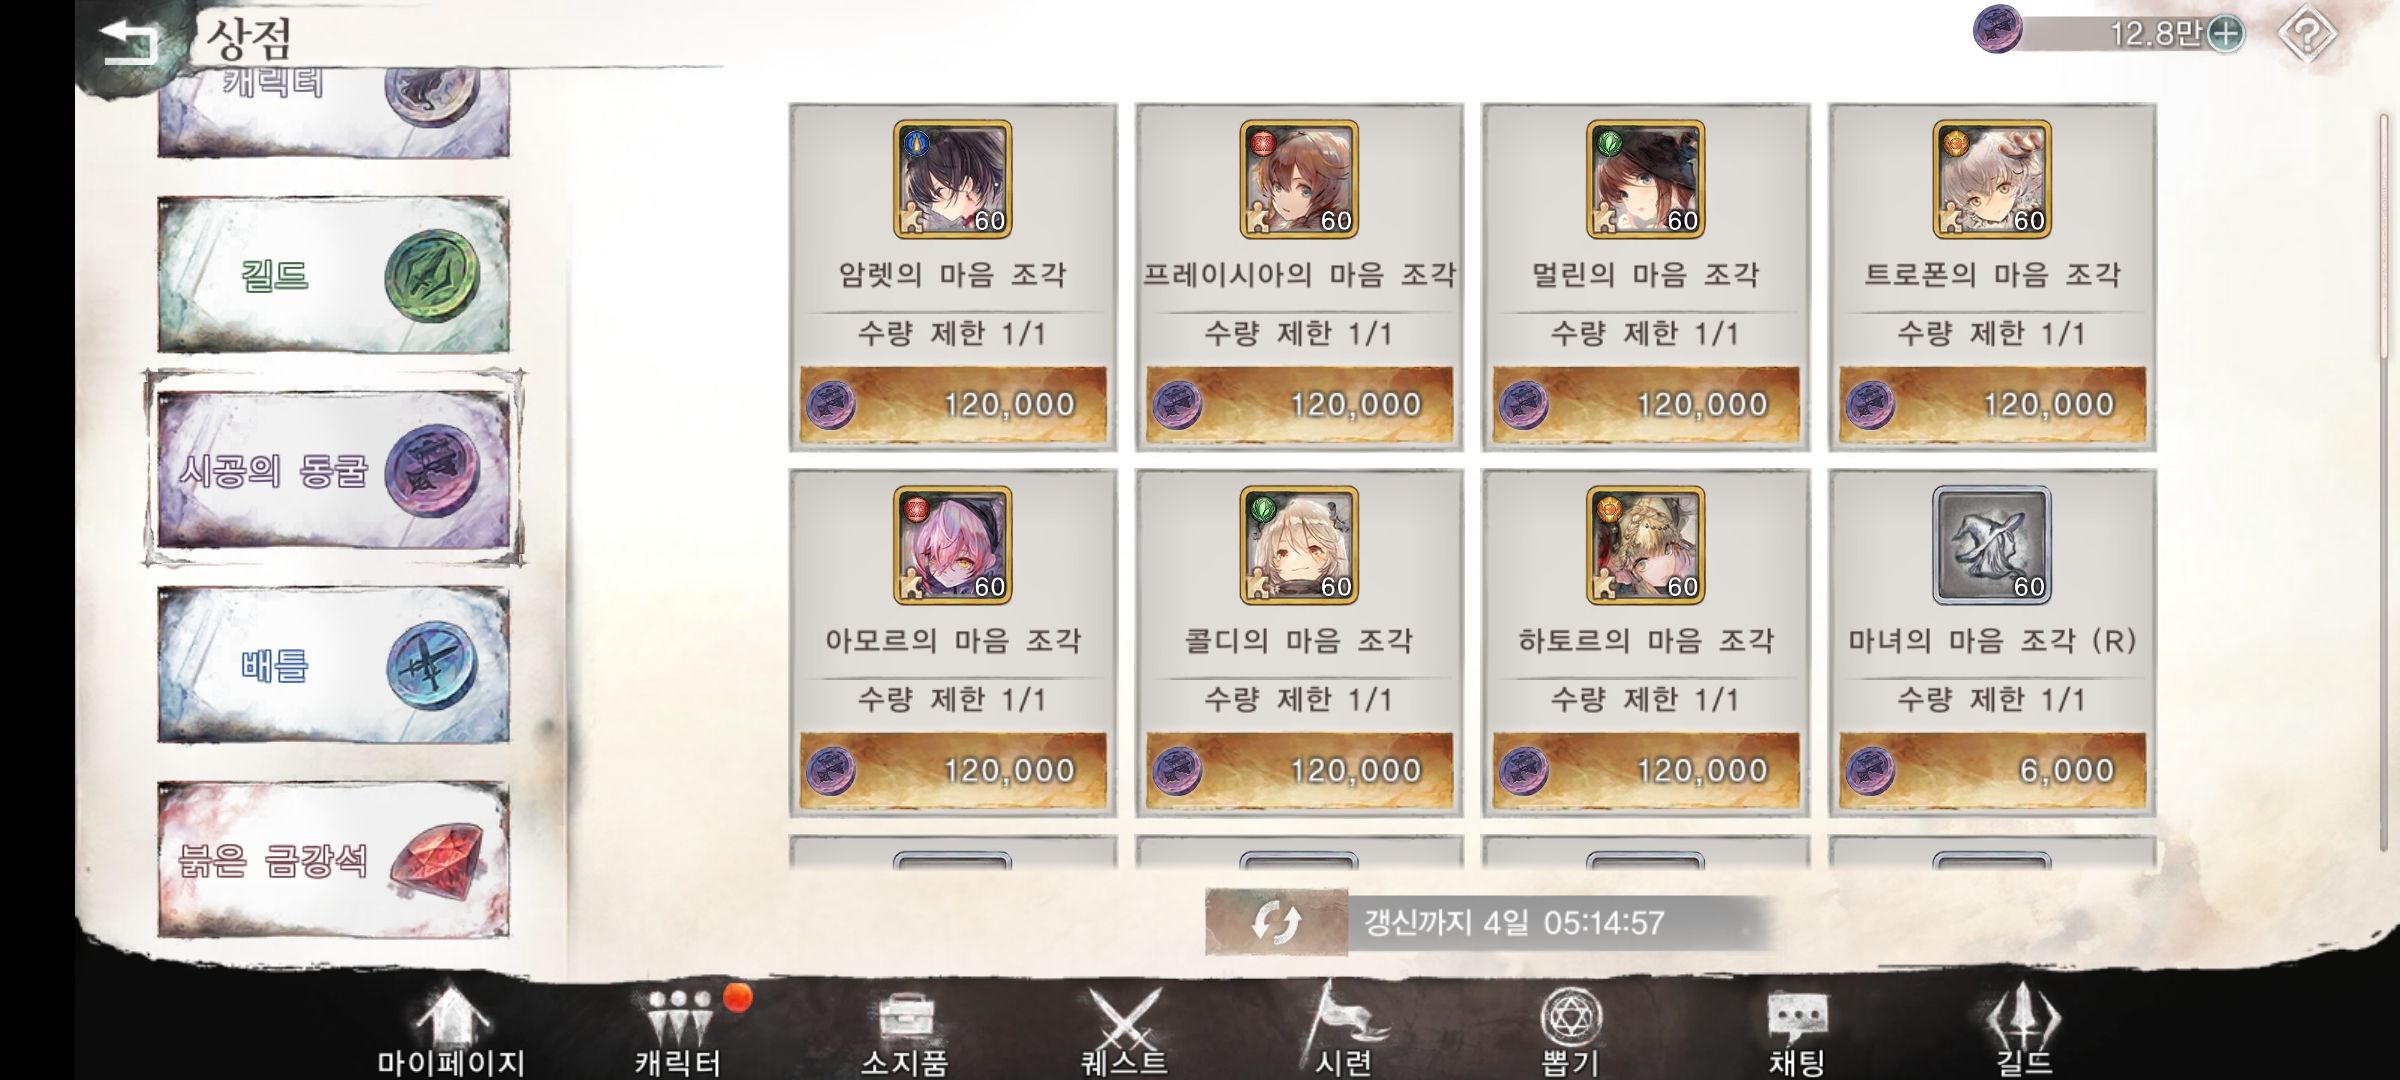Select 하토르의 마음 조각 character thumbnail
The image size is (2400, 1080).
(1645, 546)
